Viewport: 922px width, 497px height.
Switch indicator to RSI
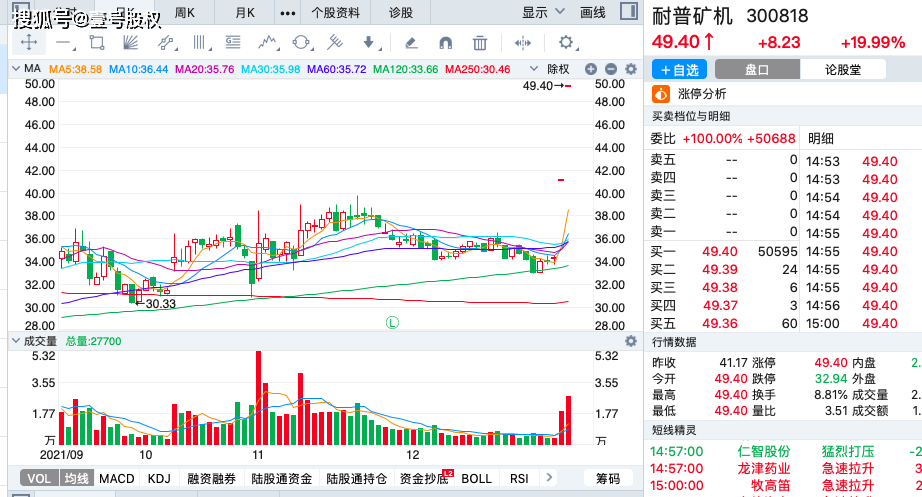click(x=519, y=478)
